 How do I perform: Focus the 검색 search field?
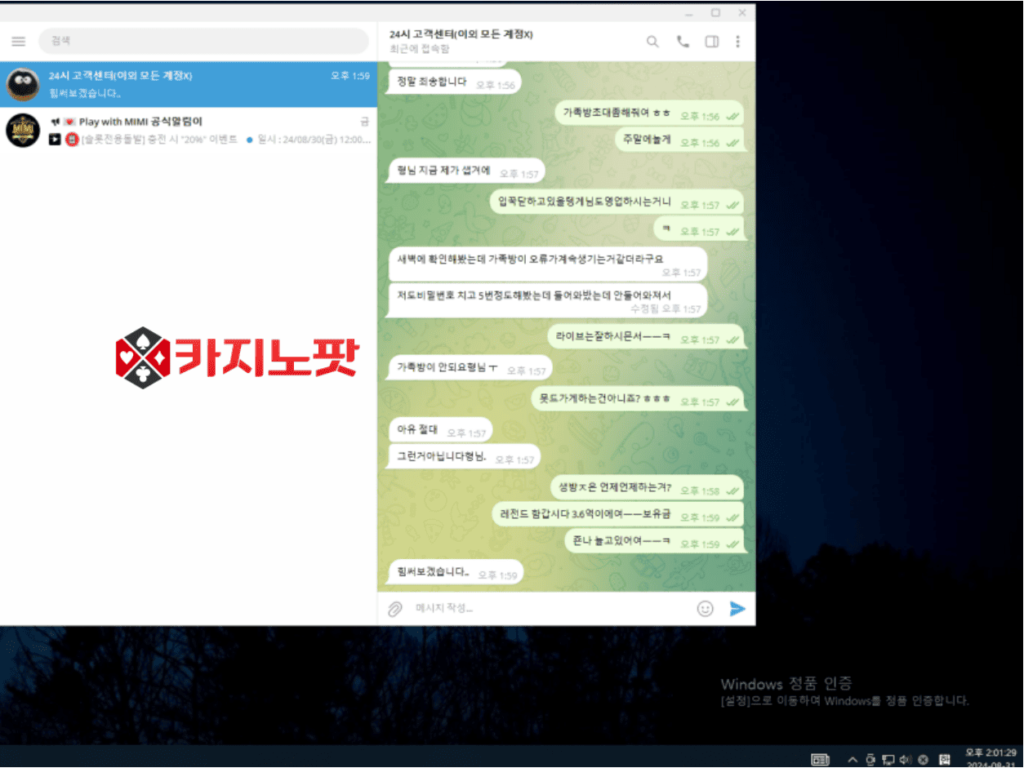(x=204, y=41)
